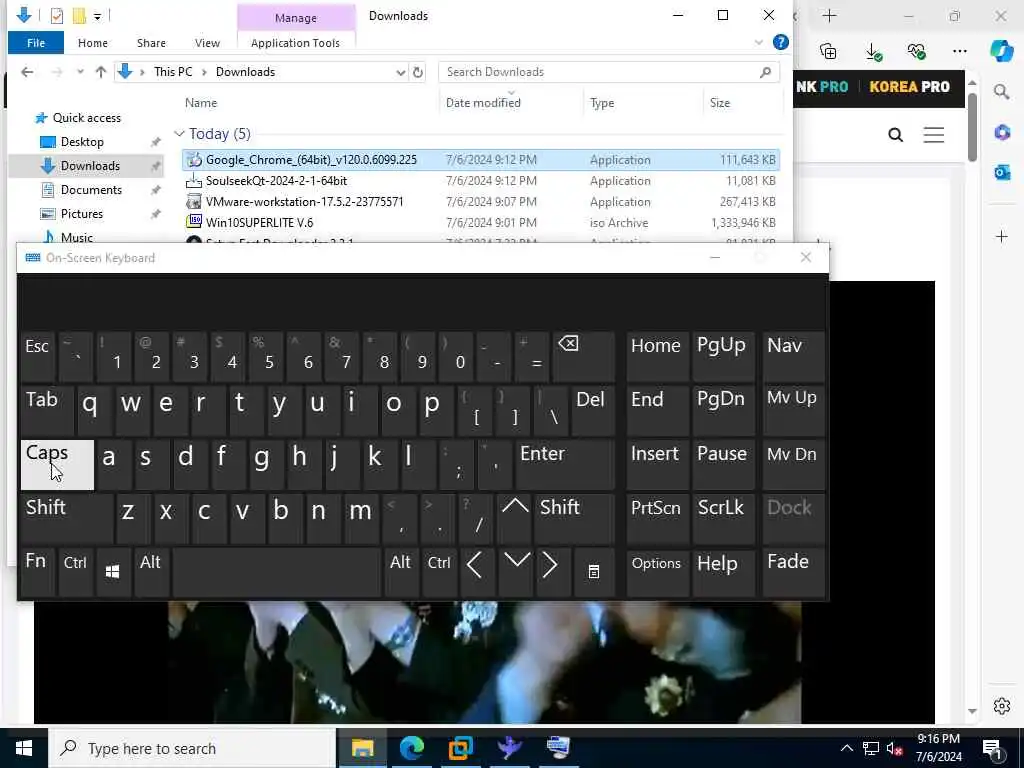Screen dimensions: 1024x768
Task: Click the Windows logo key on the keyboard
Action: point(113,572)
